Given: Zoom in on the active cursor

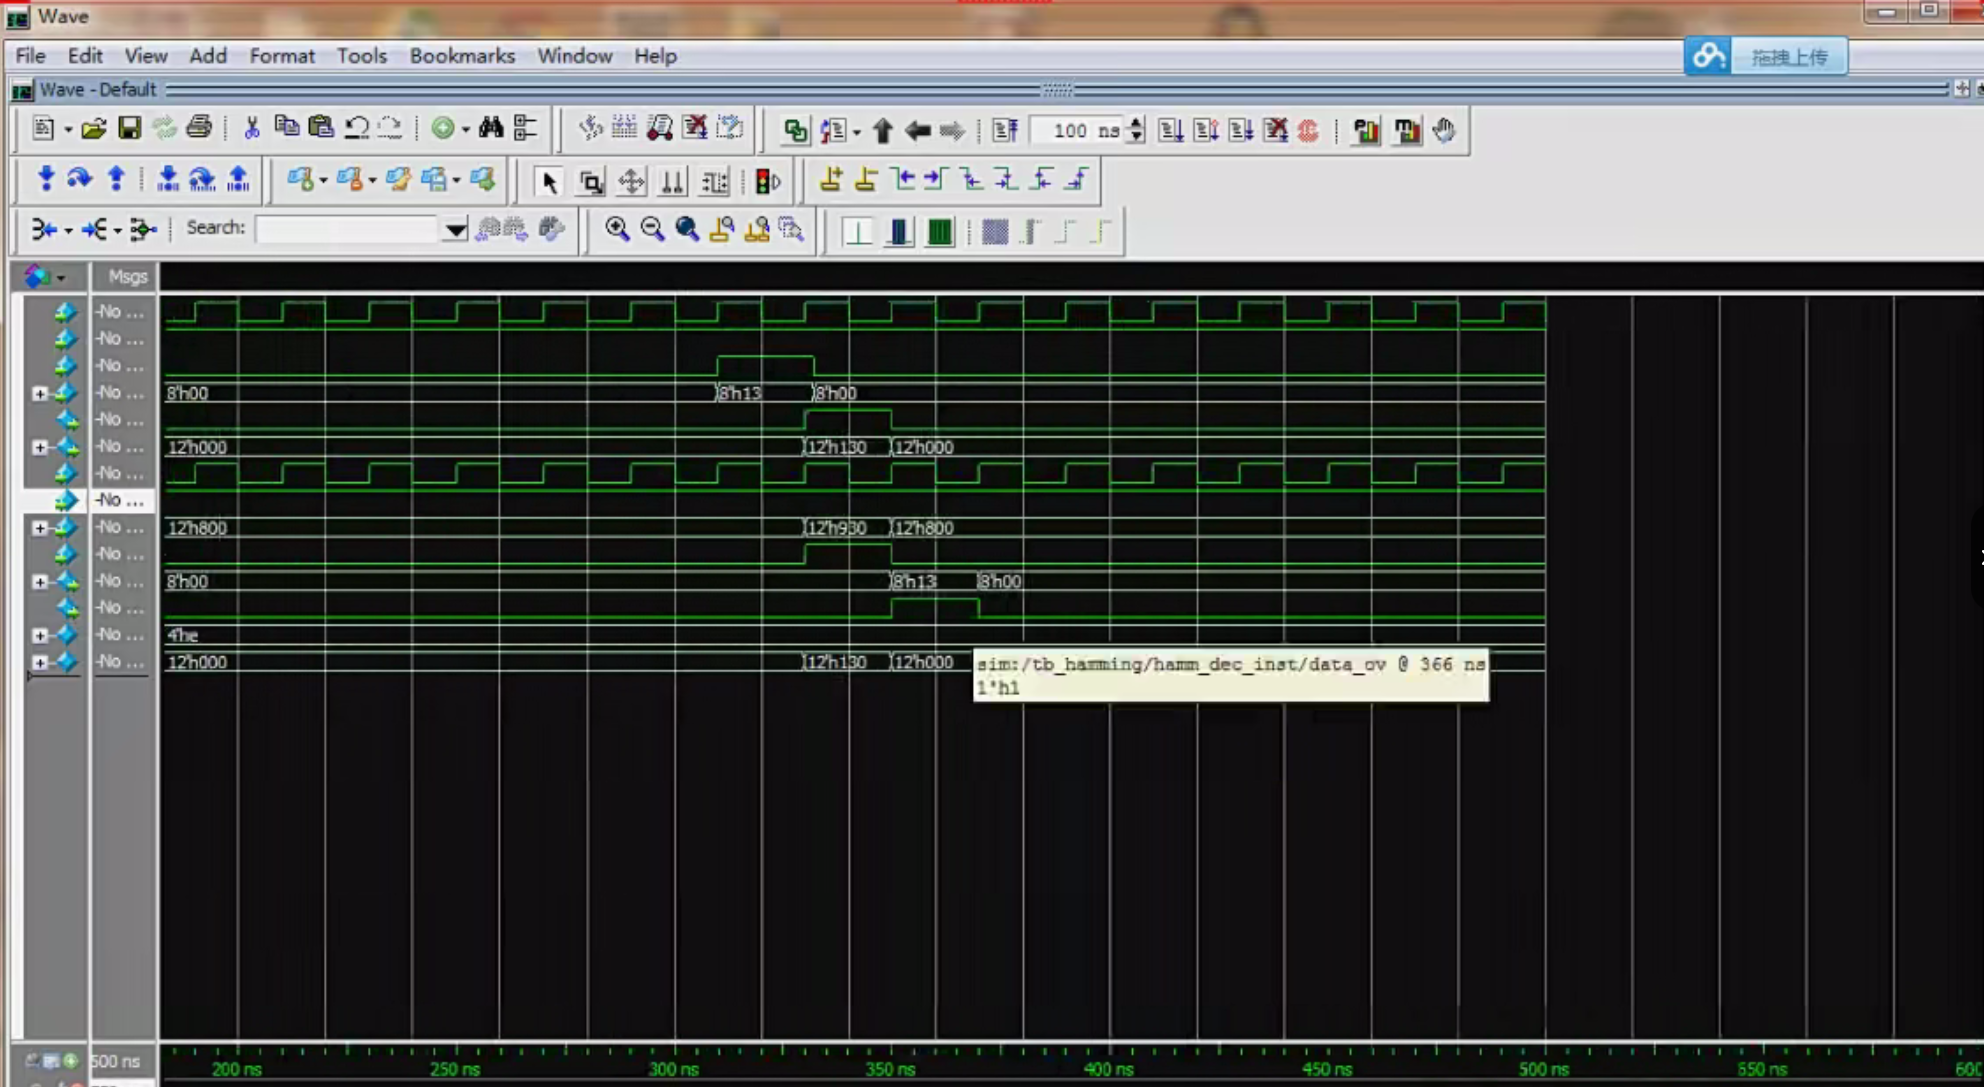Looking at the screenshot, I should tap(722, 230).
